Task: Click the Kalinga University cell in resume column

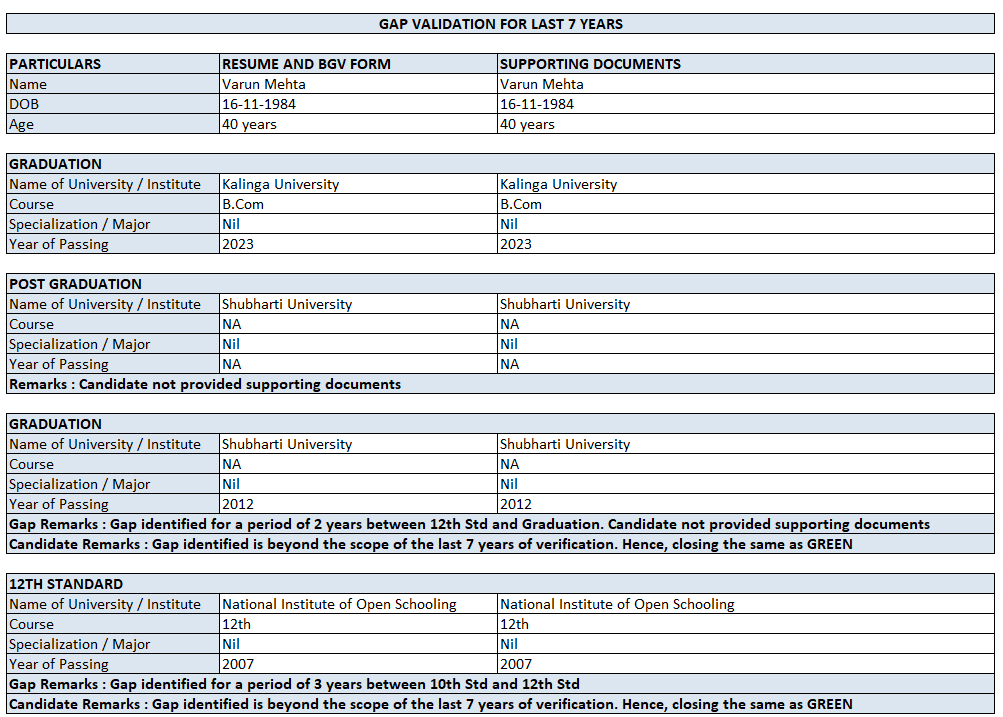Action: 358,184
